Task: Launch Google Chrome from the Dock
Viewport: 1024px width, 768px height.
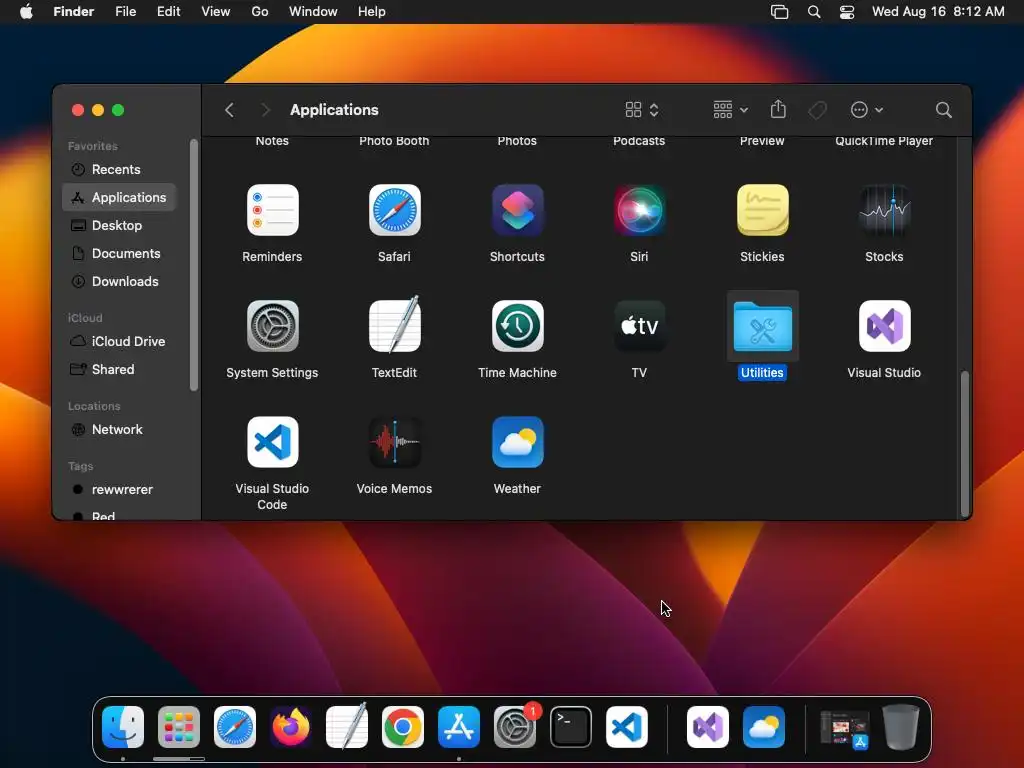Action: (403, 727)
